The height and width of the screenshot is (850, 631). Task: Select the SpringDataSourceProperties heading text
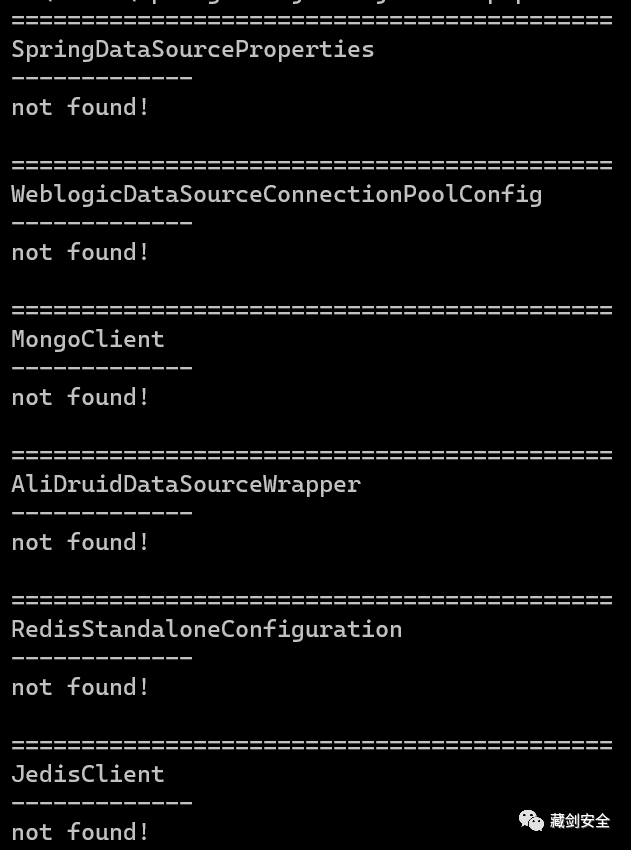192,49
